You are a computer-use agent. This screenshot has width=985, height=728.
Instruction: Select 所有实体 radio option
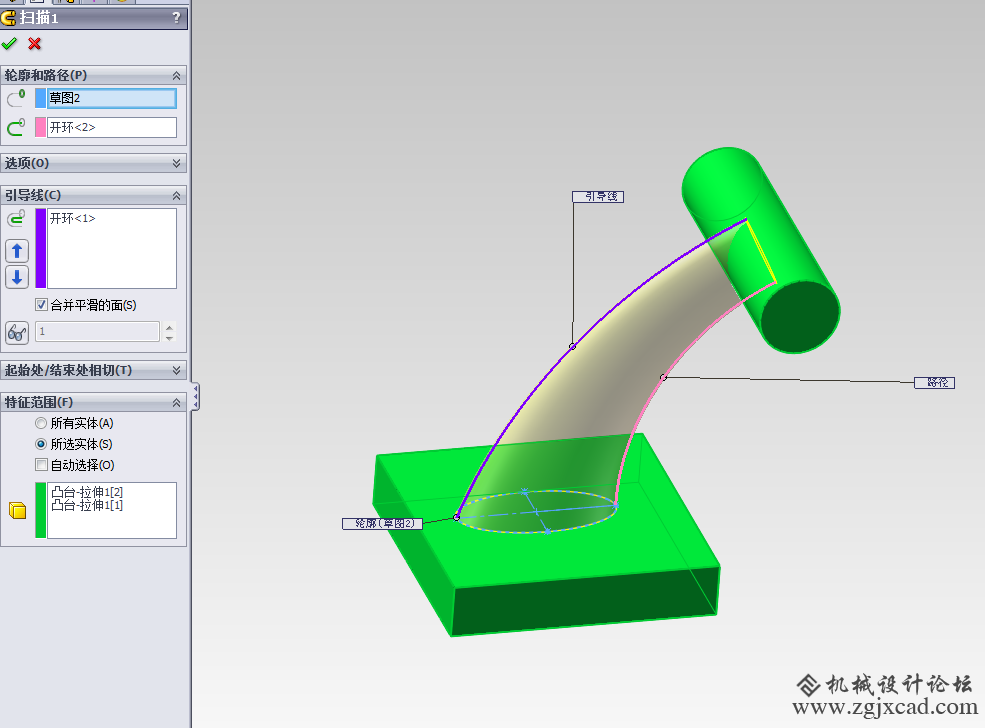41,423
